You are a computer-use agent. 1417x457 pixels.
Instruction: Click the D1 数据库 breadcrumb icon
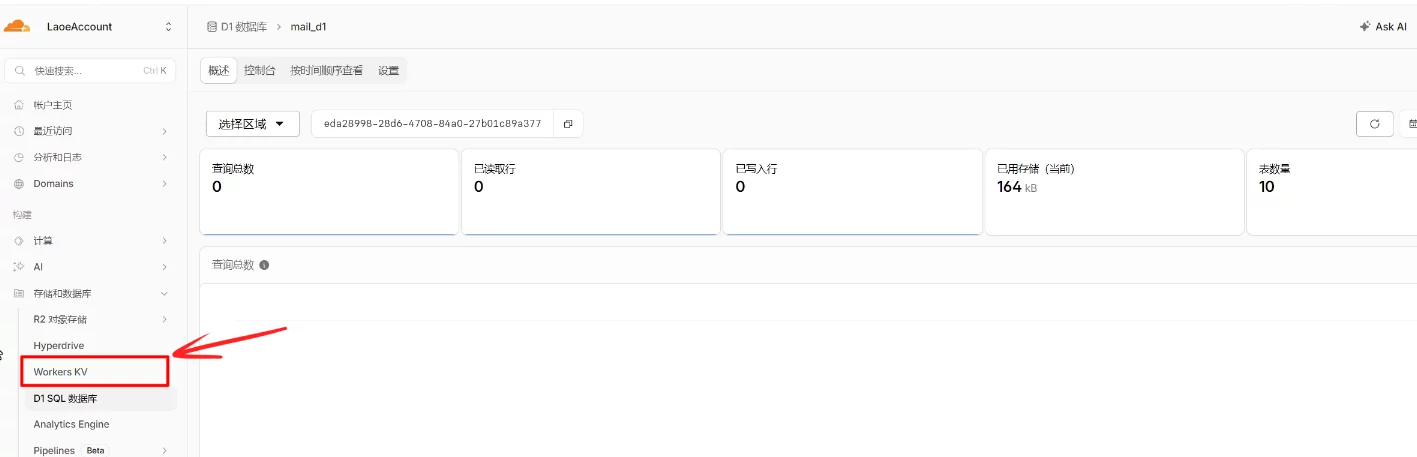coord(212,27)
